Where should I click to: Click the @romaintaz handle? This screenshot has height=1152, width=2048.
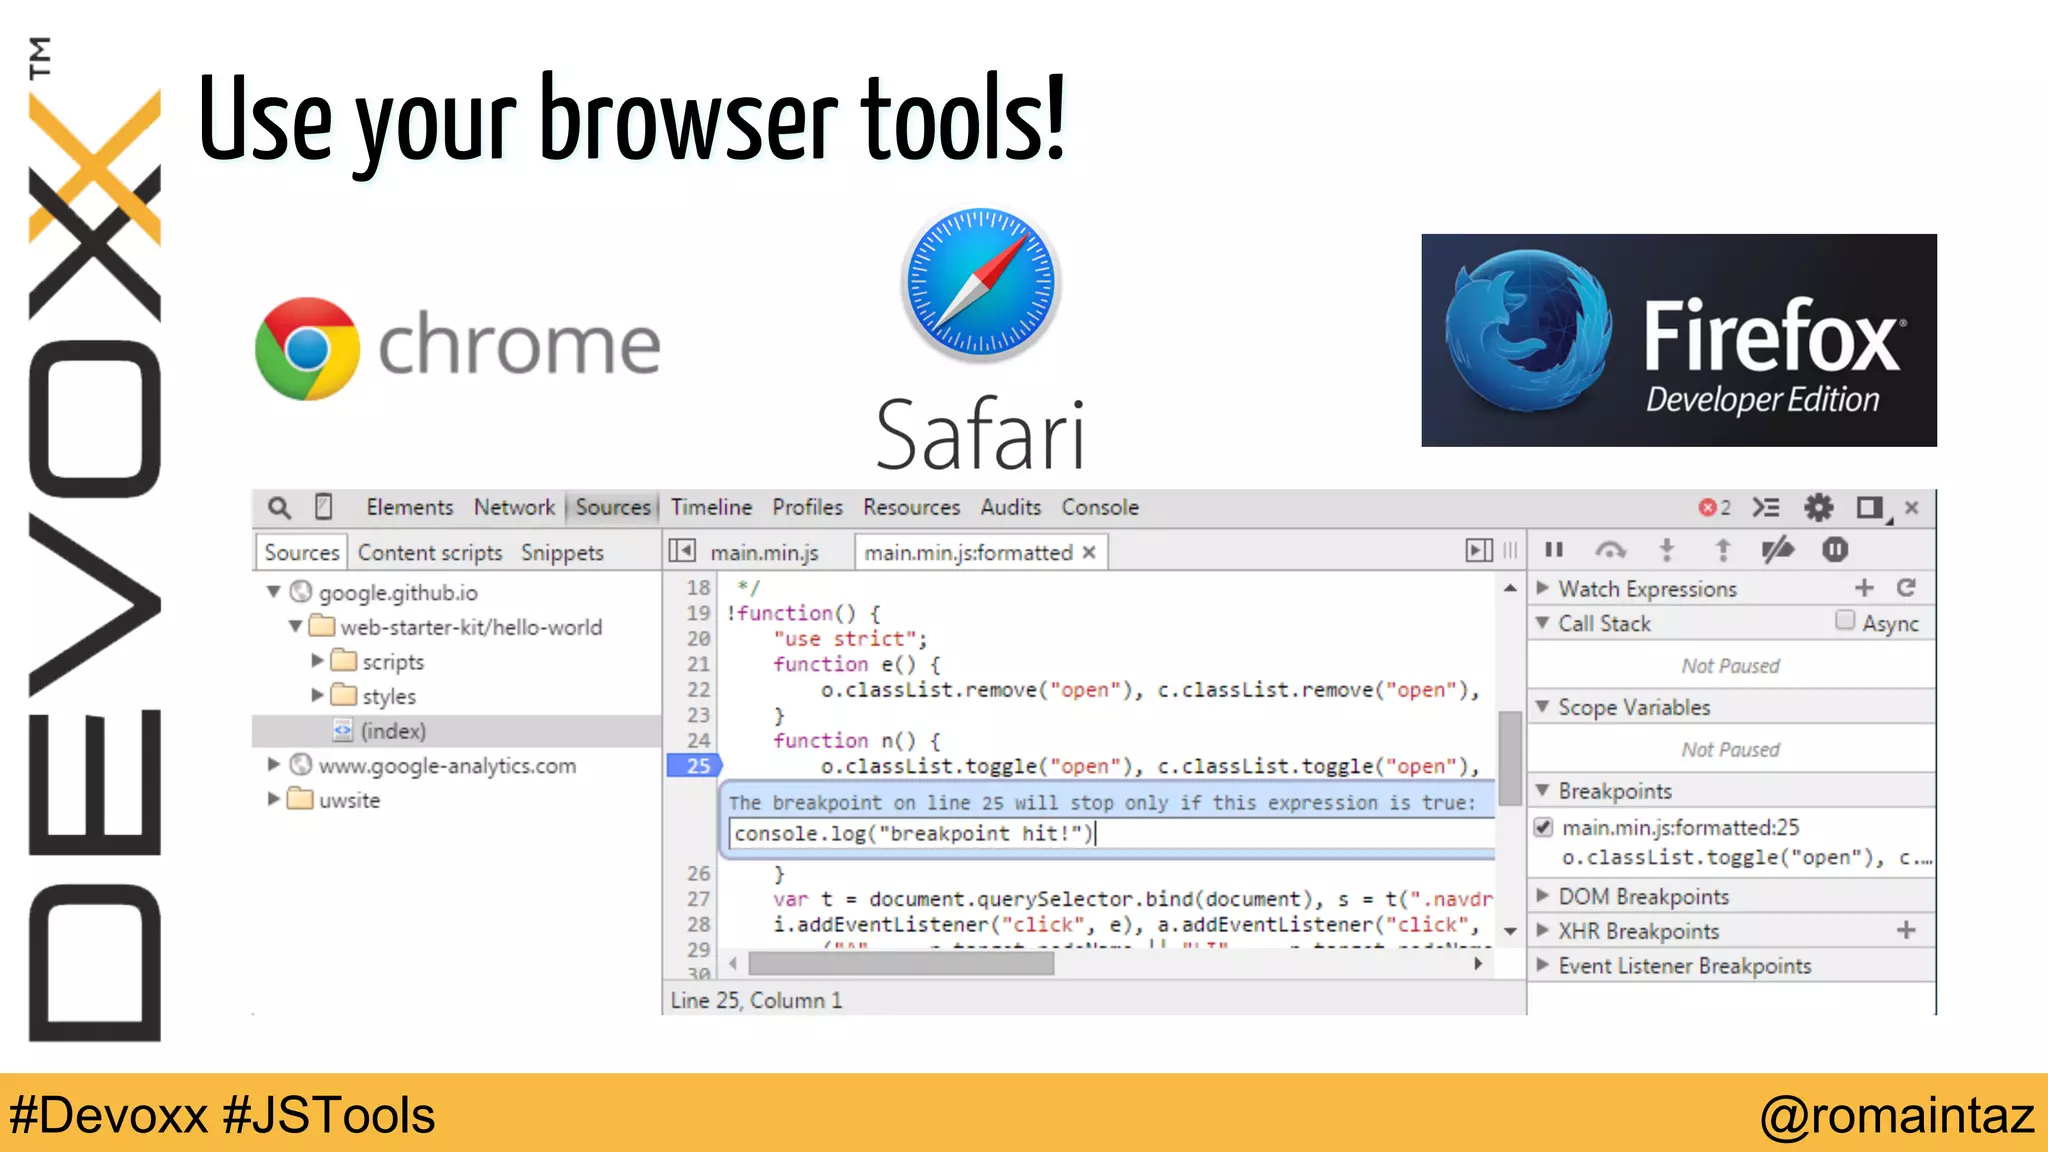(x=1897, y=1114)
